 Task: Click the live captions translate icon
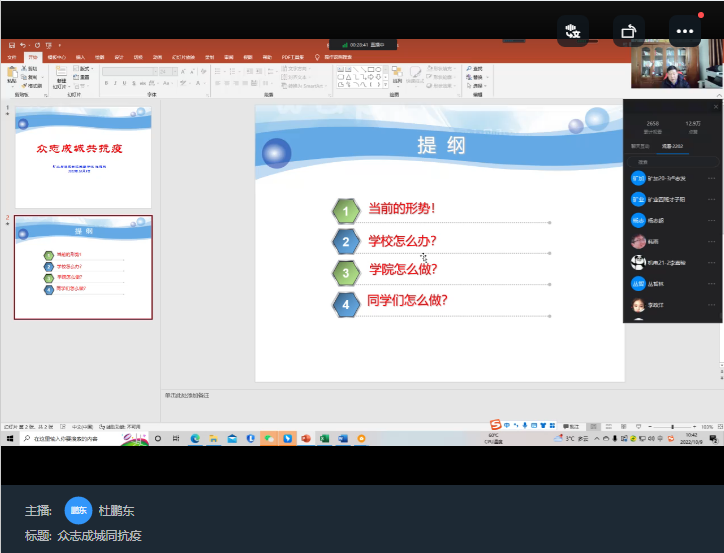pos(574,30)
